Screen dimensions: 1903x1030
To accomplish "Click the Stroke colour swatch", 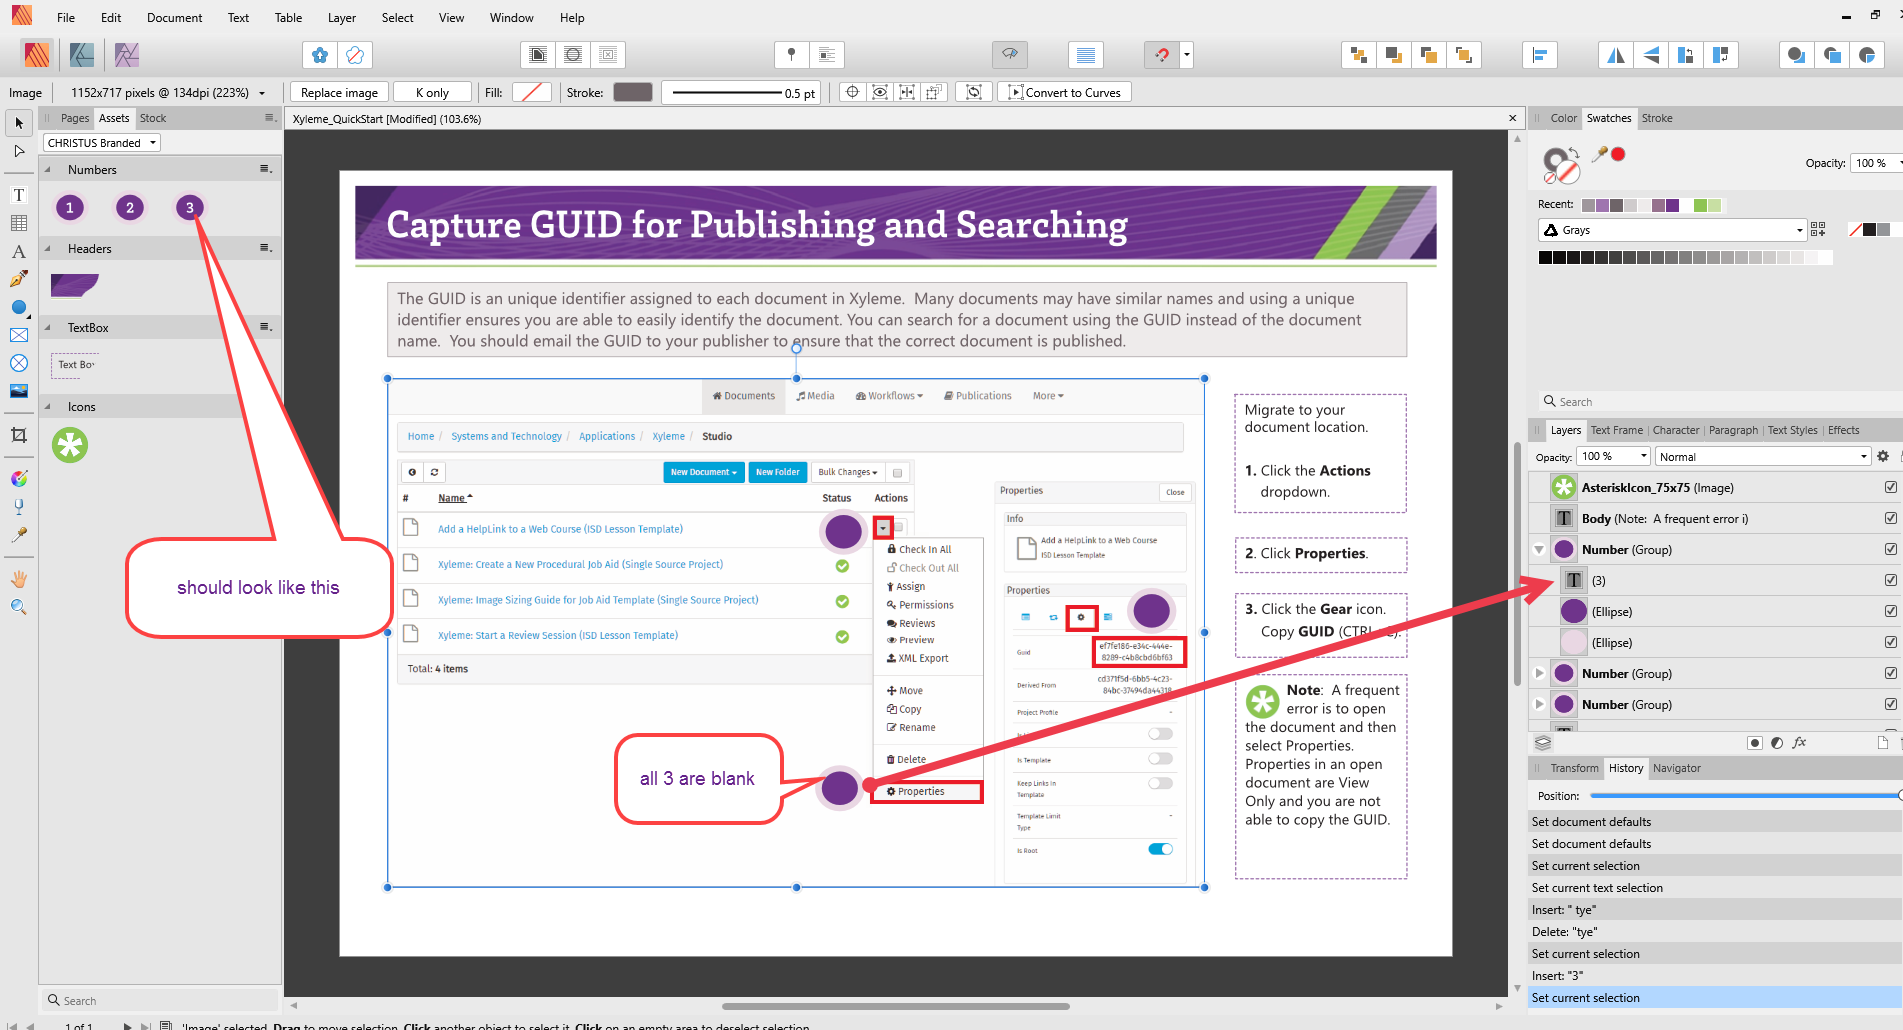I will (632, 92).
